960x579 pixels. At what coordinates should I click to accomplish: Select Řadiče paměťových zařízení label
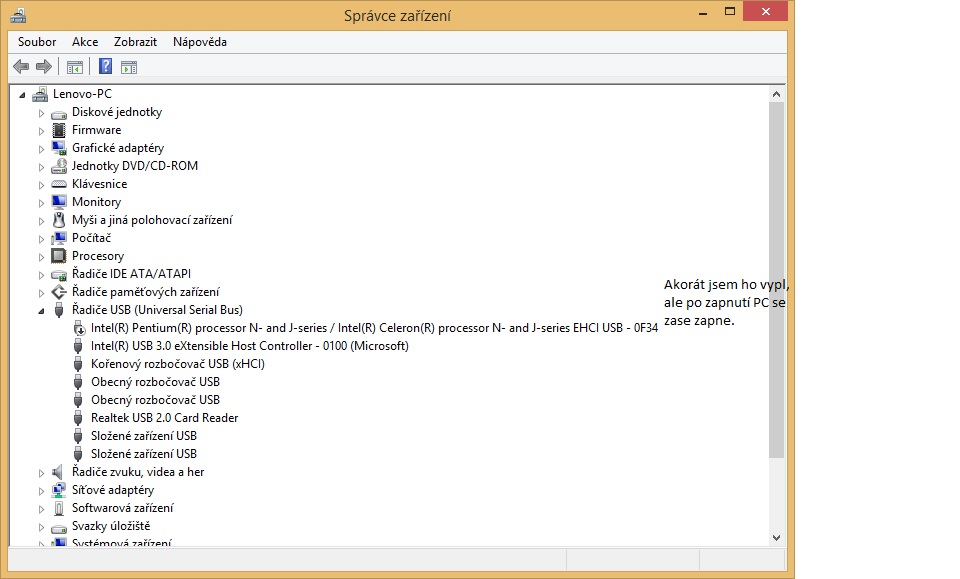coord(145,292)
